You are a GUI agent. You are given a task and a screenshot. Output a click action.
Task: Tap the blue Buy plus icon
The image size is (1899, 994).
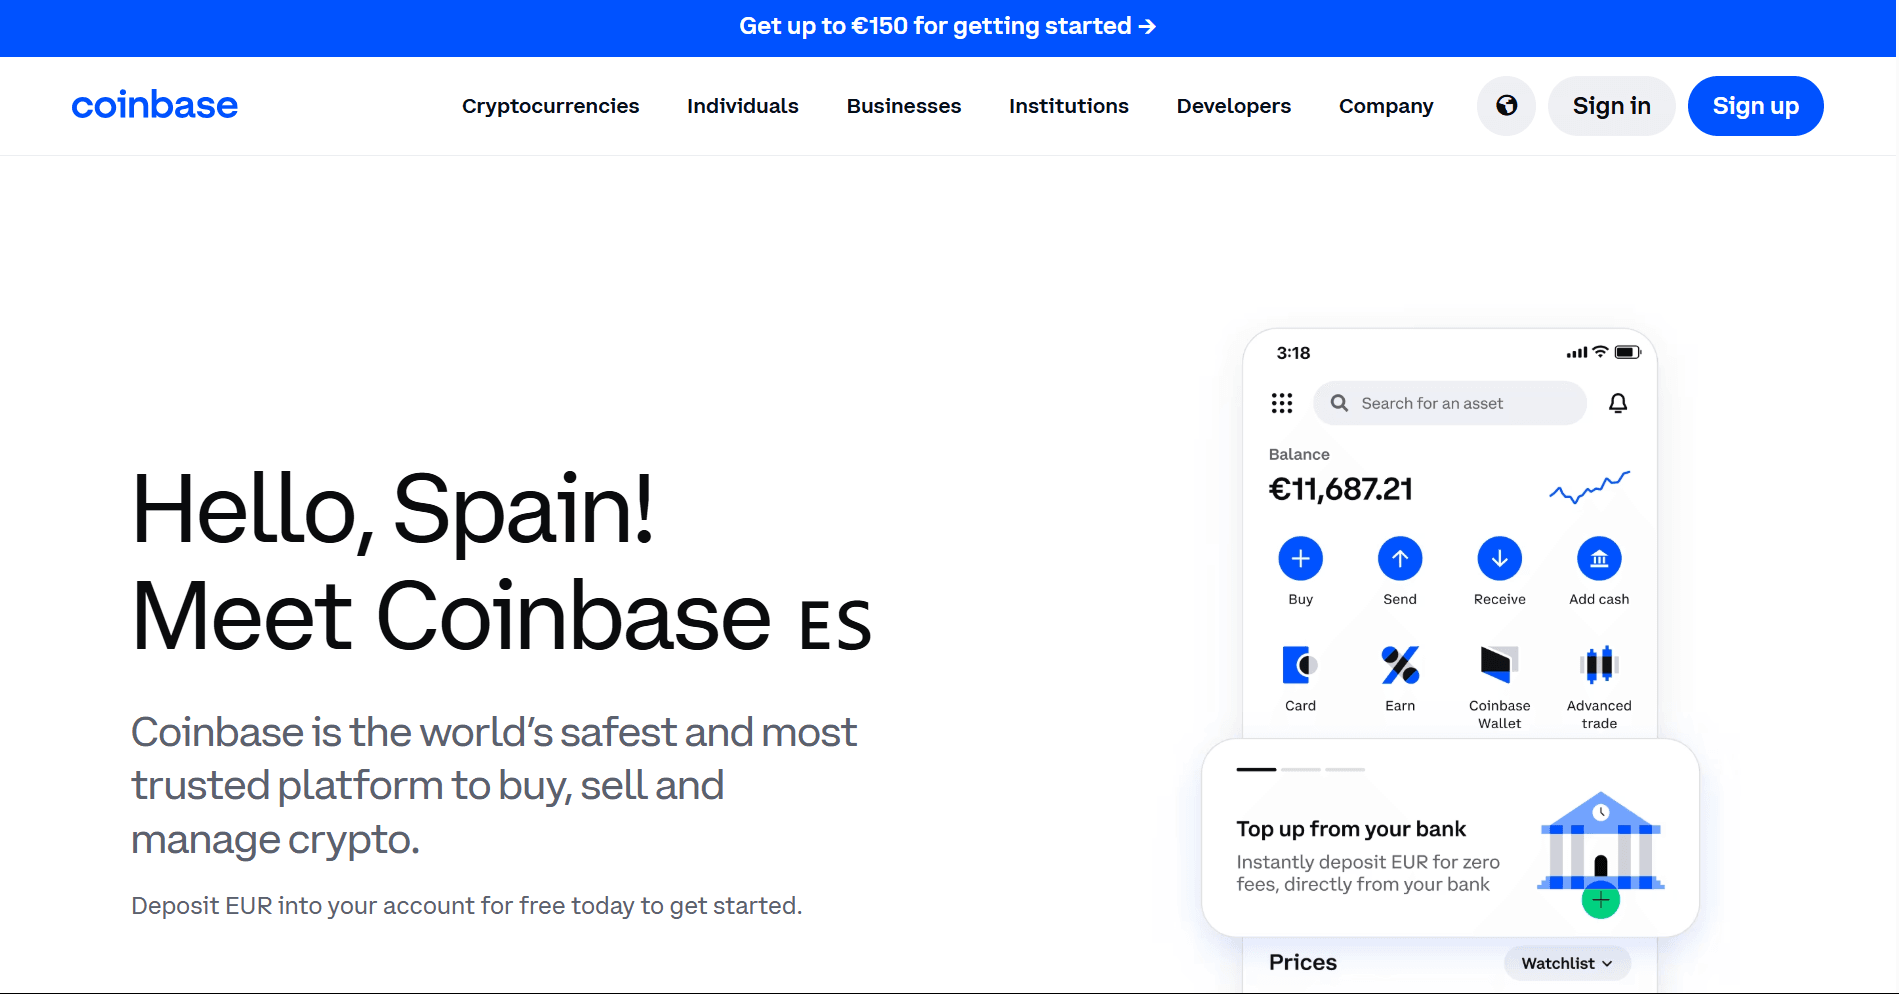point(1300,558)
